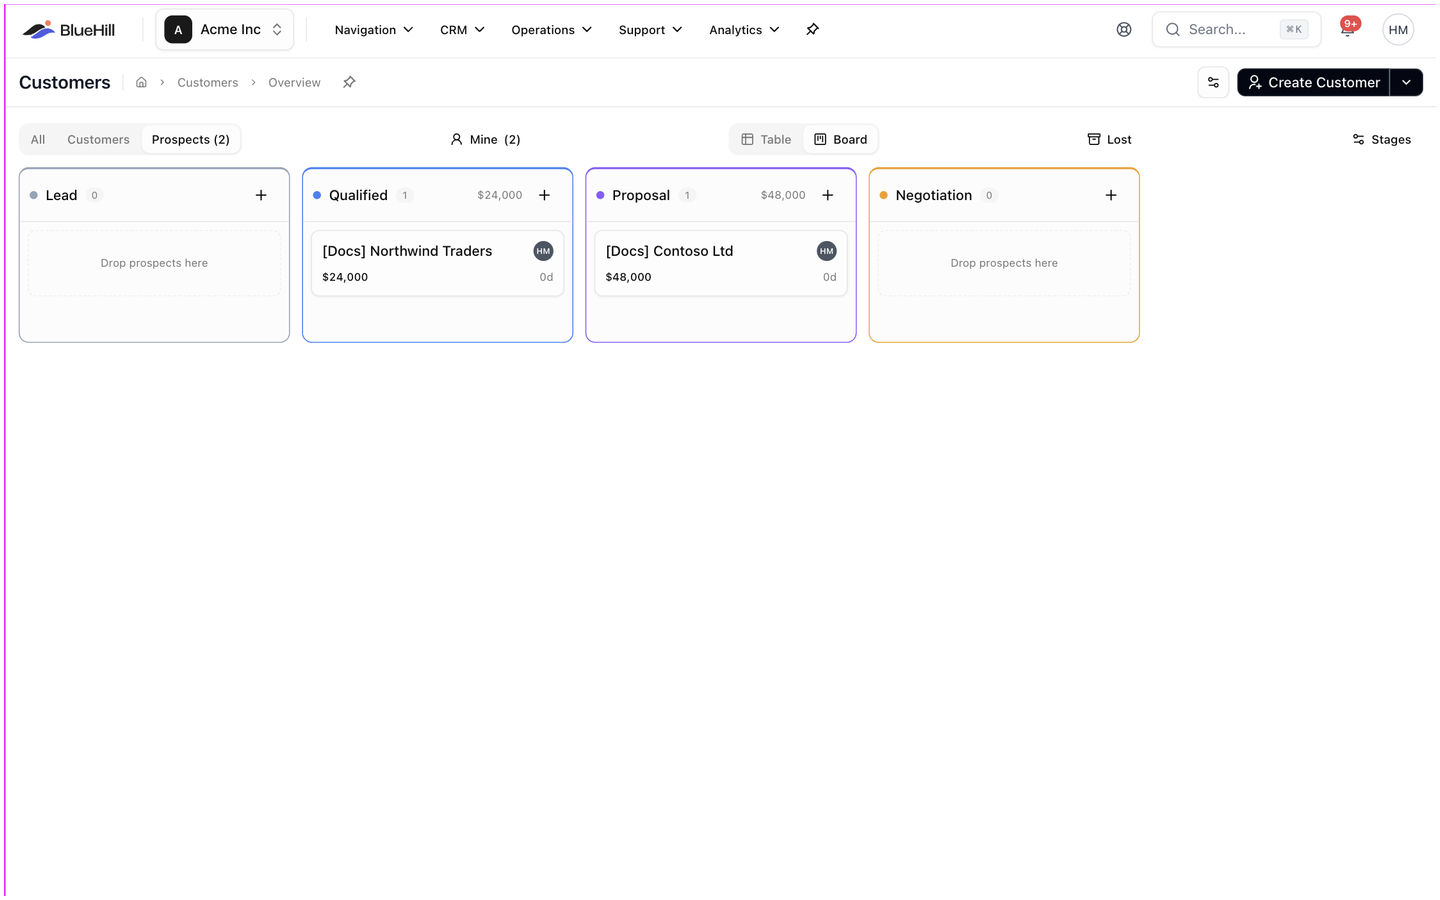Expand the Operations menu

point(552,30)
